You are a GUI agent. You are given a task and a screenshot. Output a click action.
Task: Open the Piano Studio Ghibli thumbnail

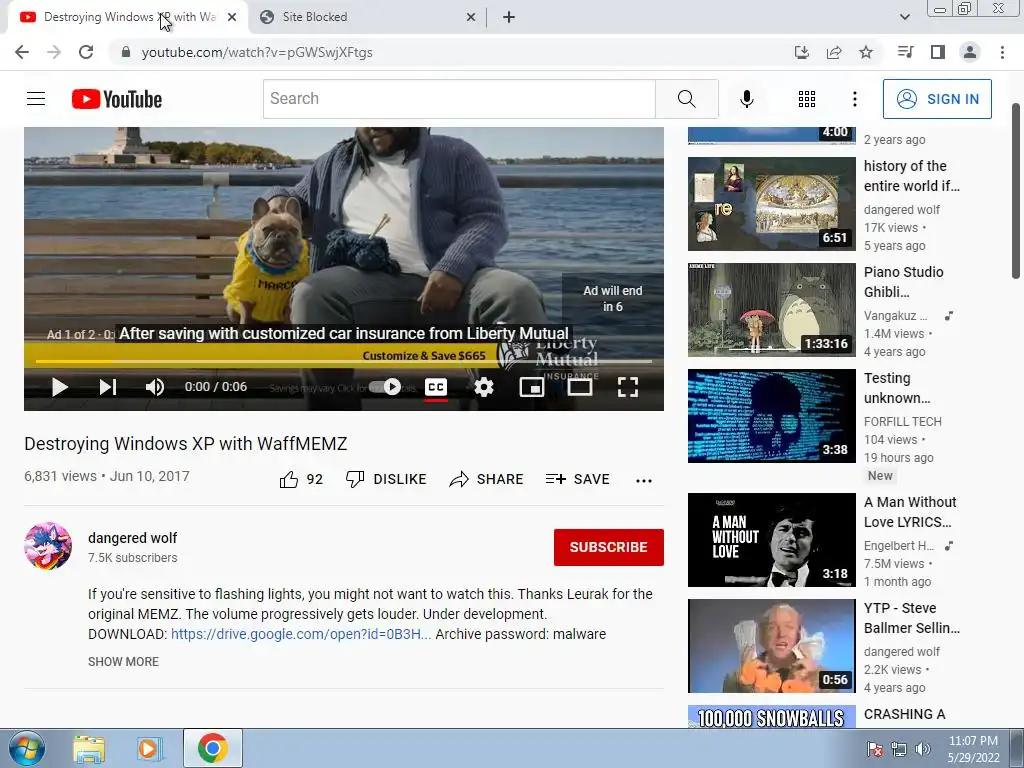771,310
